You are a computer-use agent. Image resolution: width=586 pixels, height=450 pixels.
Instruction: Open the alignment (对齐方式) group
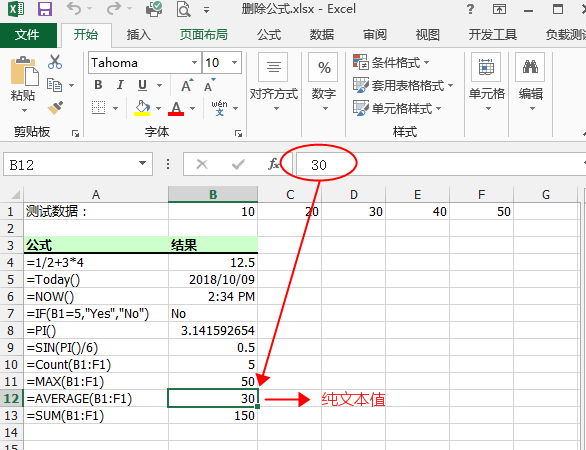[274, 82]
